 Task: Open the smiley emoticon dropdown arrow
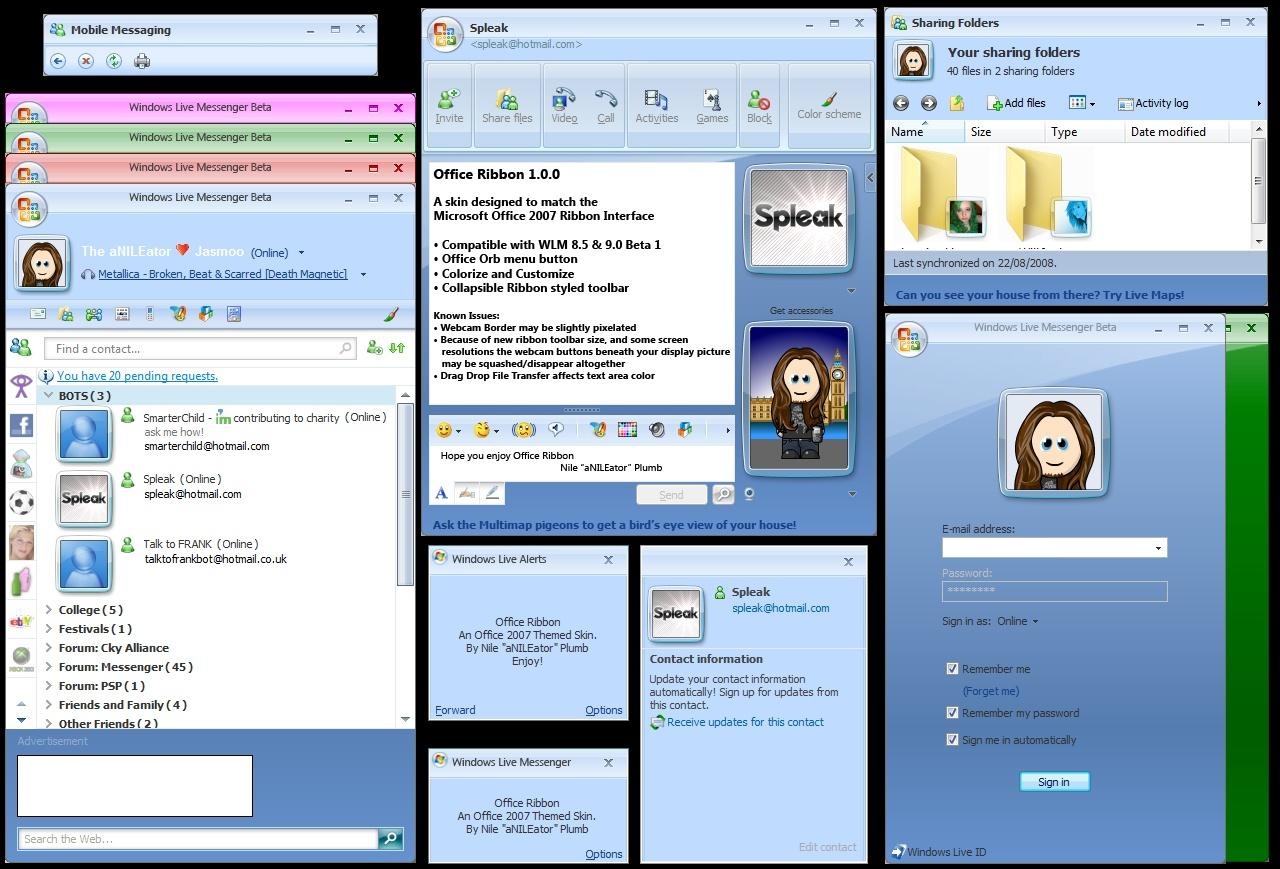458,431
